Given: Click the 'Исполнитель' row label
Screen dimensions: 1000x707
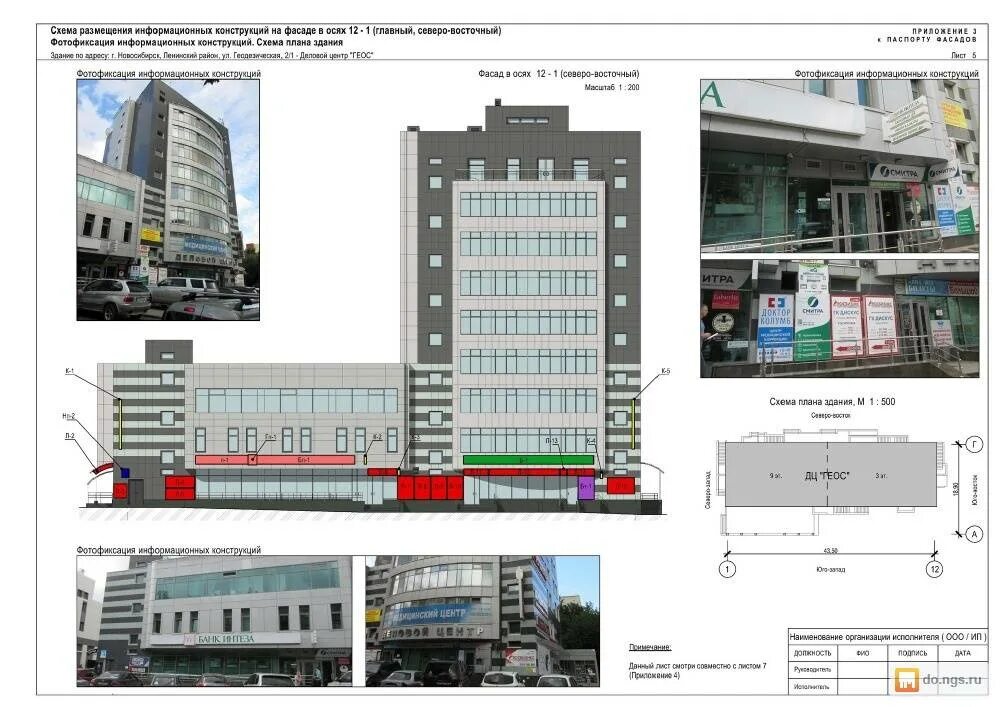Looking at the screenshot, I should pyautogui.click(x=812, y=687).
